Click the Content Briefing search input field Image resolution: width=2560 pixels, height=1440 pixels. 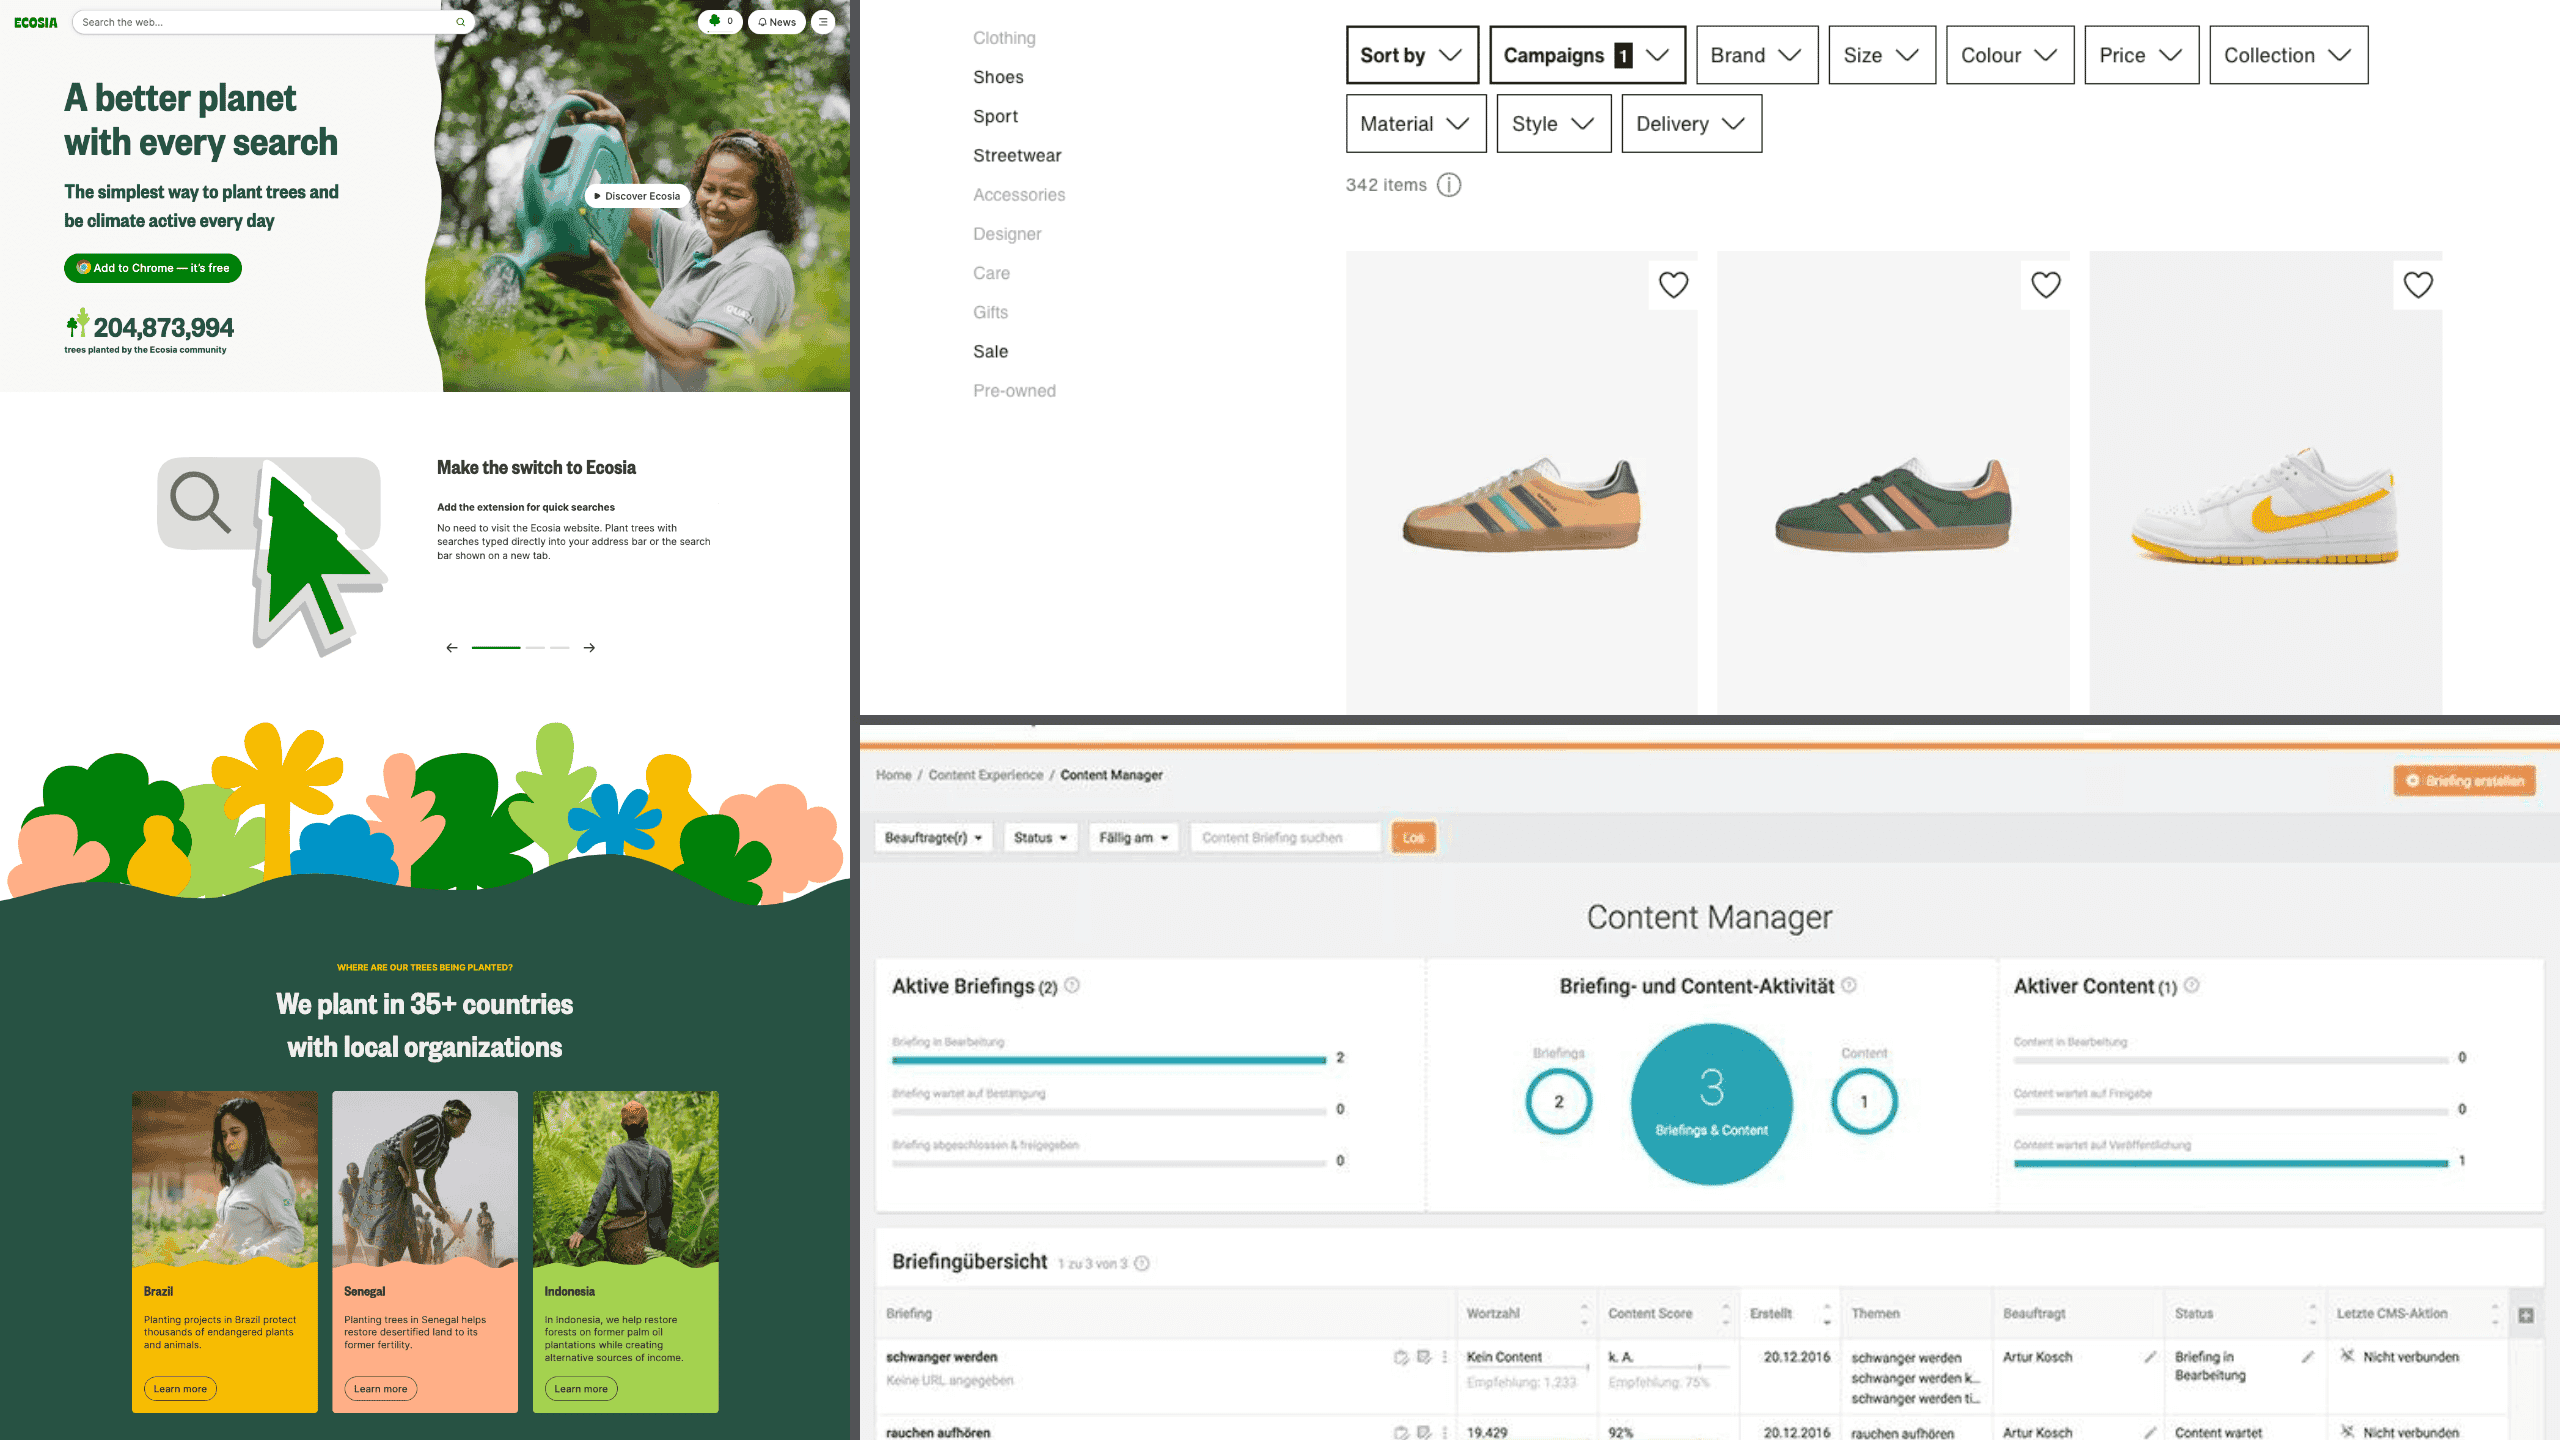[x=1287, y=837]
